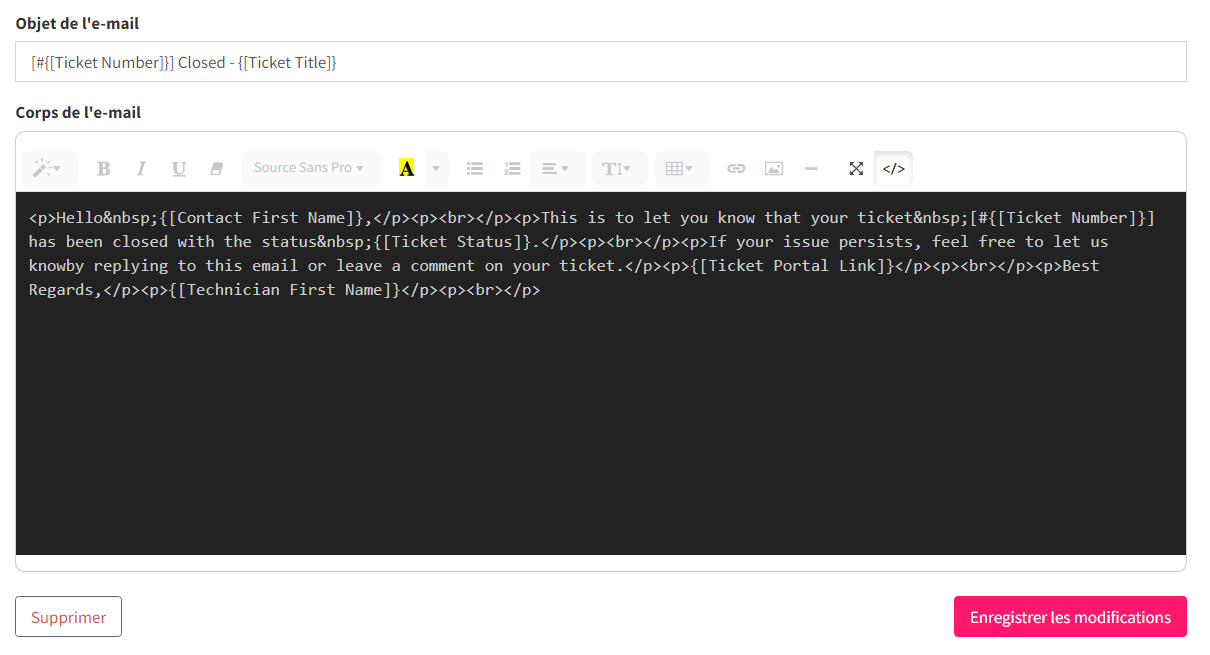Viewport: 1210px width, 655px height.
Task: Click the eraser remove font style icon
Action: [x=216, y=168]
